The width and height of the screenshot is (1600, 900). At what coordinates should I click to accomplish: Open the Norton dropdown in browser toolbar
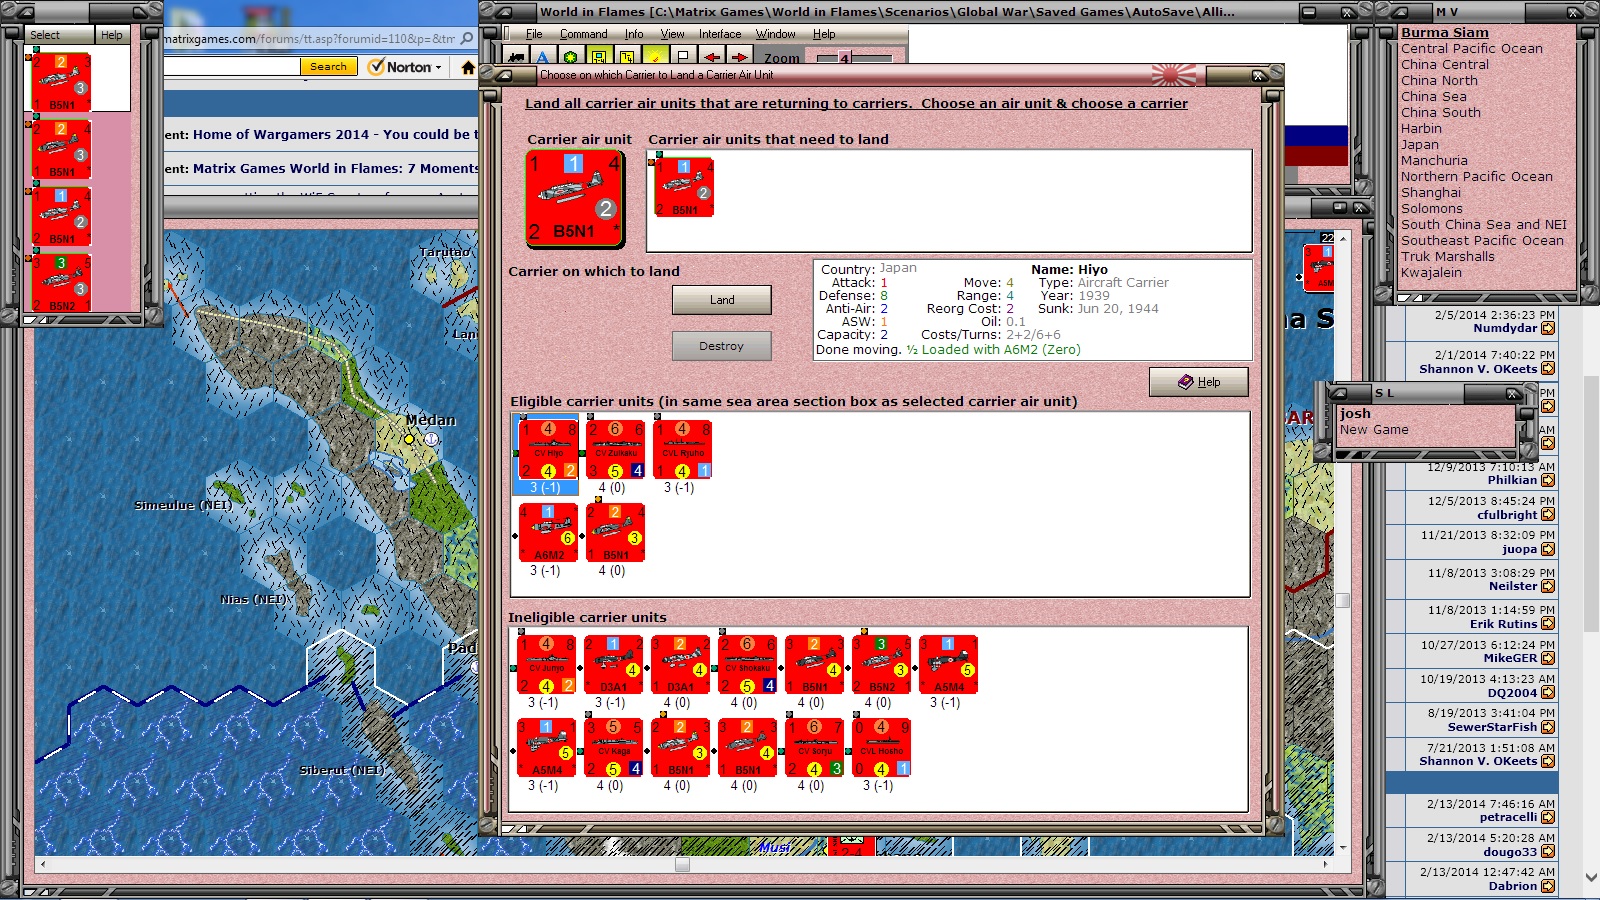[405, 67]
